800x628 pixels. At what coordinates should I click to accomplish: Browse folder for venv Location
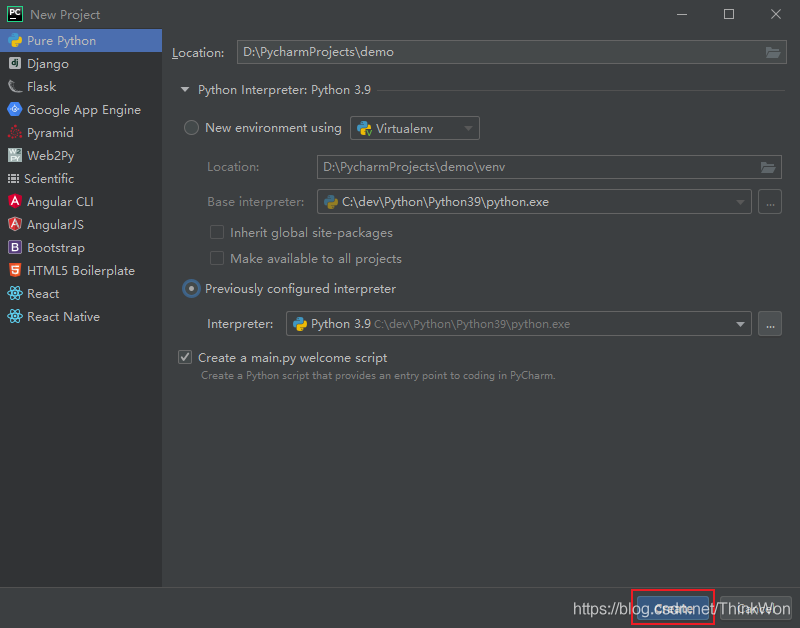(768, 167)
